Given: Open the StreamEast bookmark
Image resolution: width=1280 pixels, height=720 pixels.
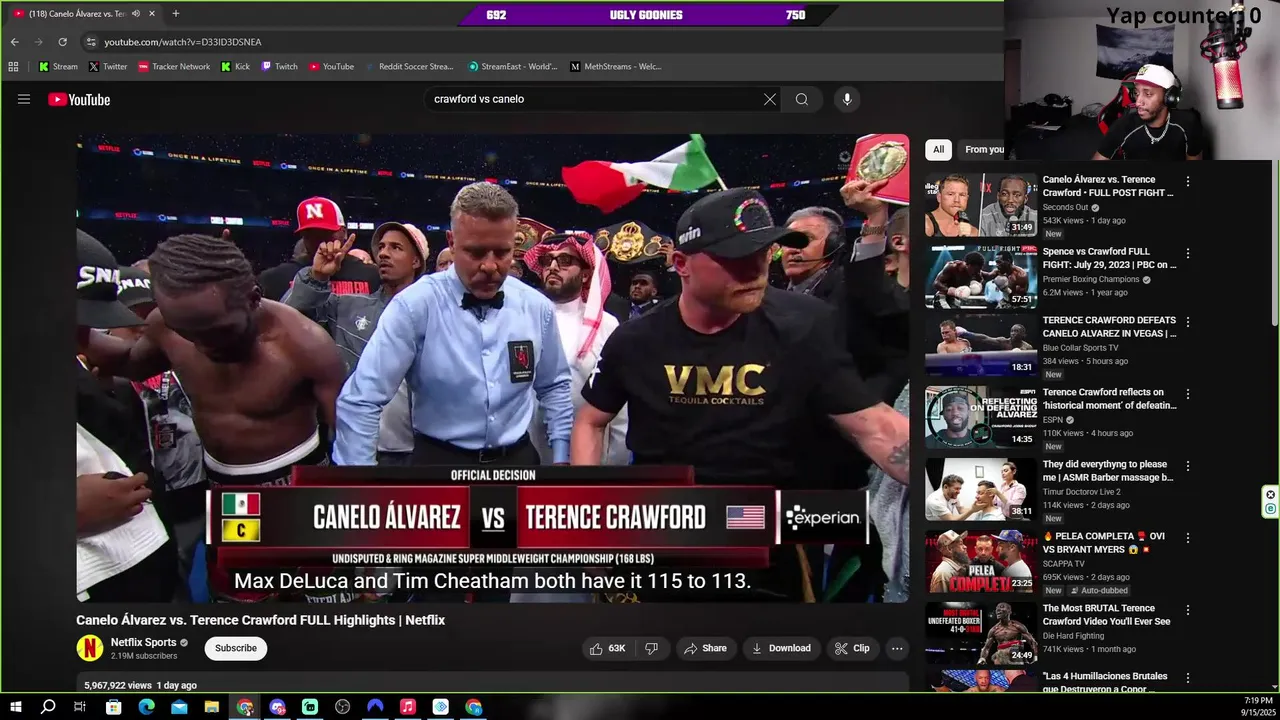Looking at the screenshot, I should tap(513, 67).
